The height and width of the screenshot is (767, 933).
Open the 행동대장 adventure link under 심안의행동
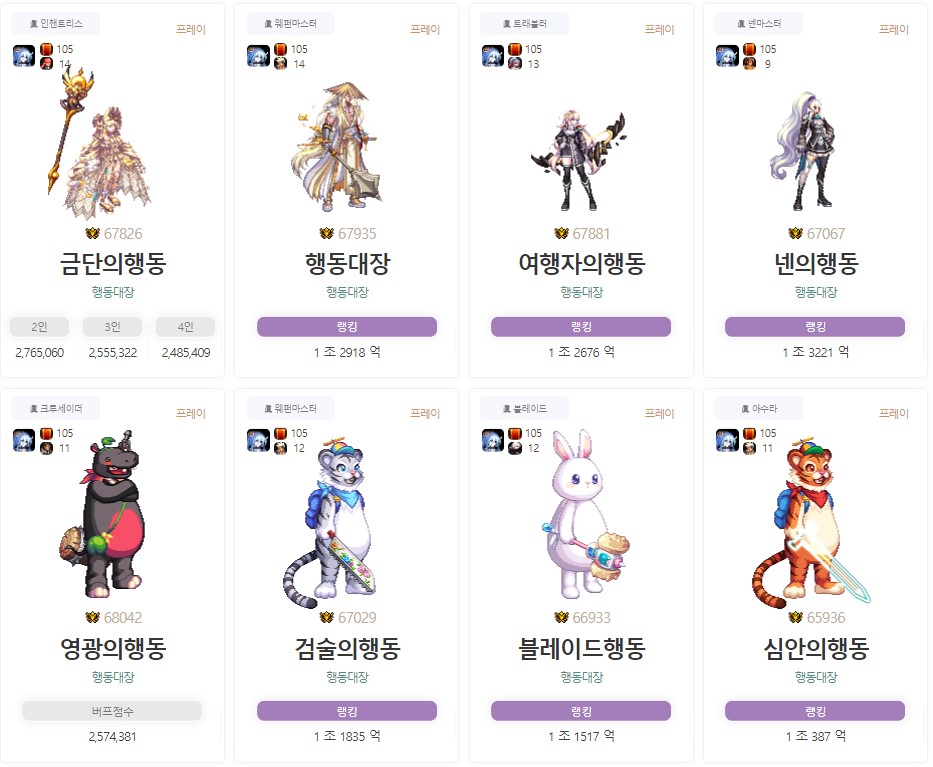(816, 677)
